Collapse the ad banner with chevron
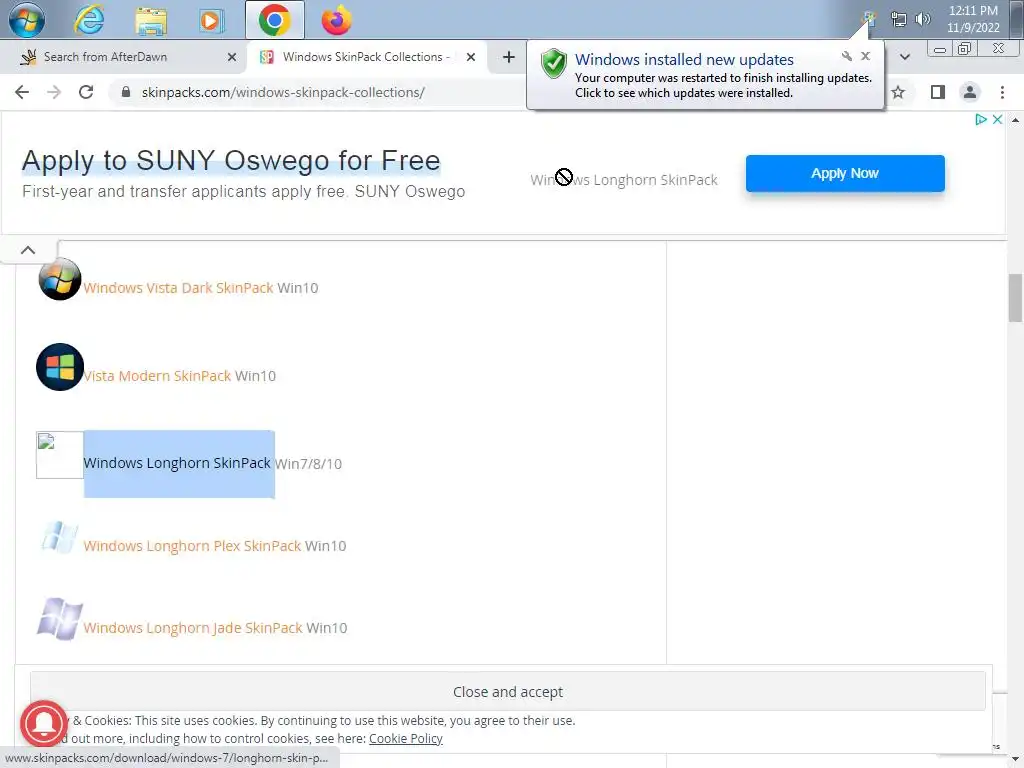The image size is (1024, 768). coord(28,250)
